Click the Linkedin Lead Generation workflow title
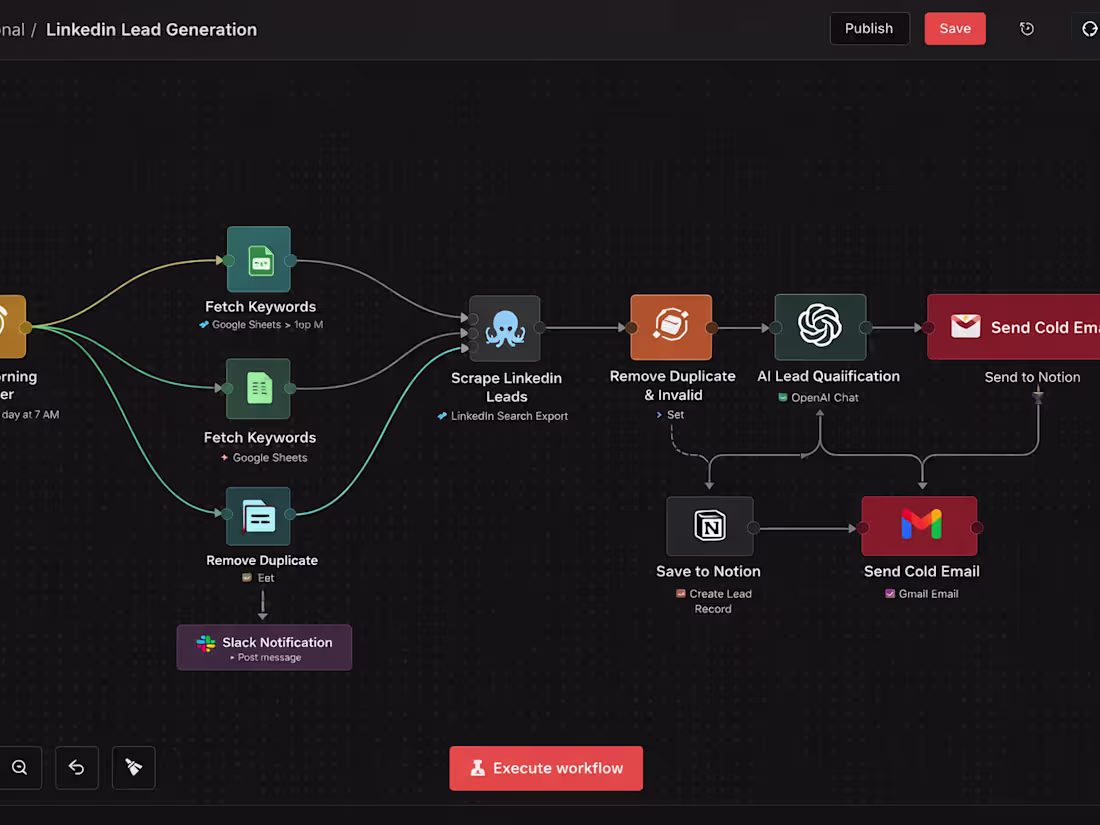Image resolution: width=1100 pixels, height=825 pixels. coord(152,29)
